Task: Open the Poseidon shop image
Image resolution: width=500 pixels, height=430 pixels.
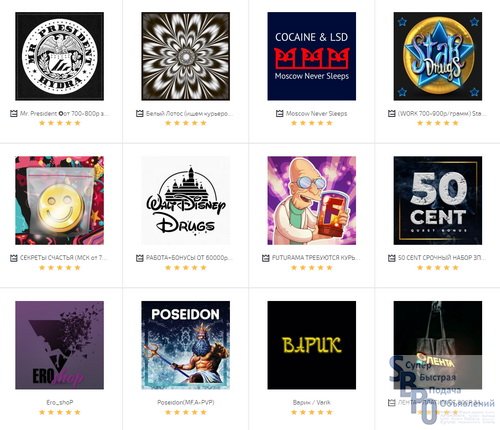Action: click(x=186, y=345)
